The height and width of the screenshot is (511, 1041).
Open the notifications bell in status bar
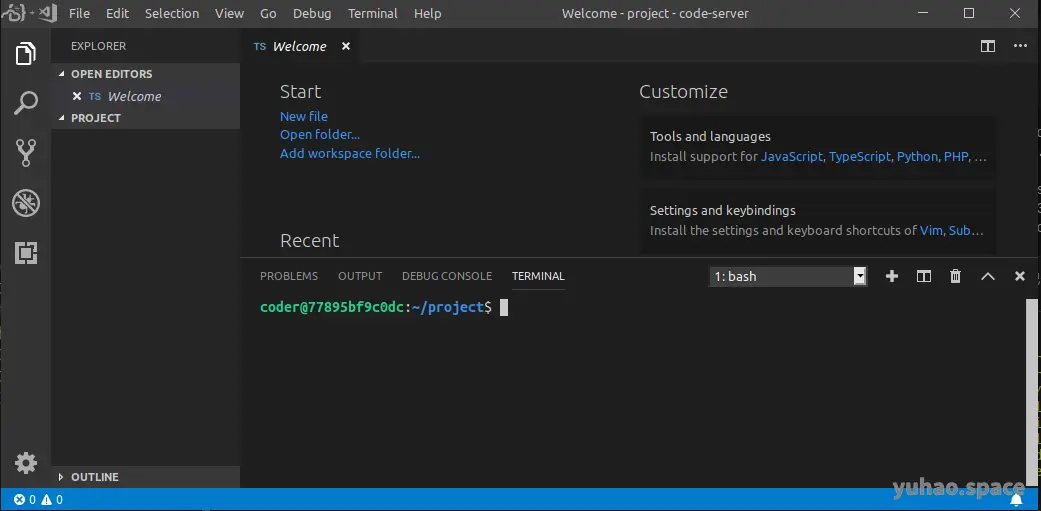1016,499
